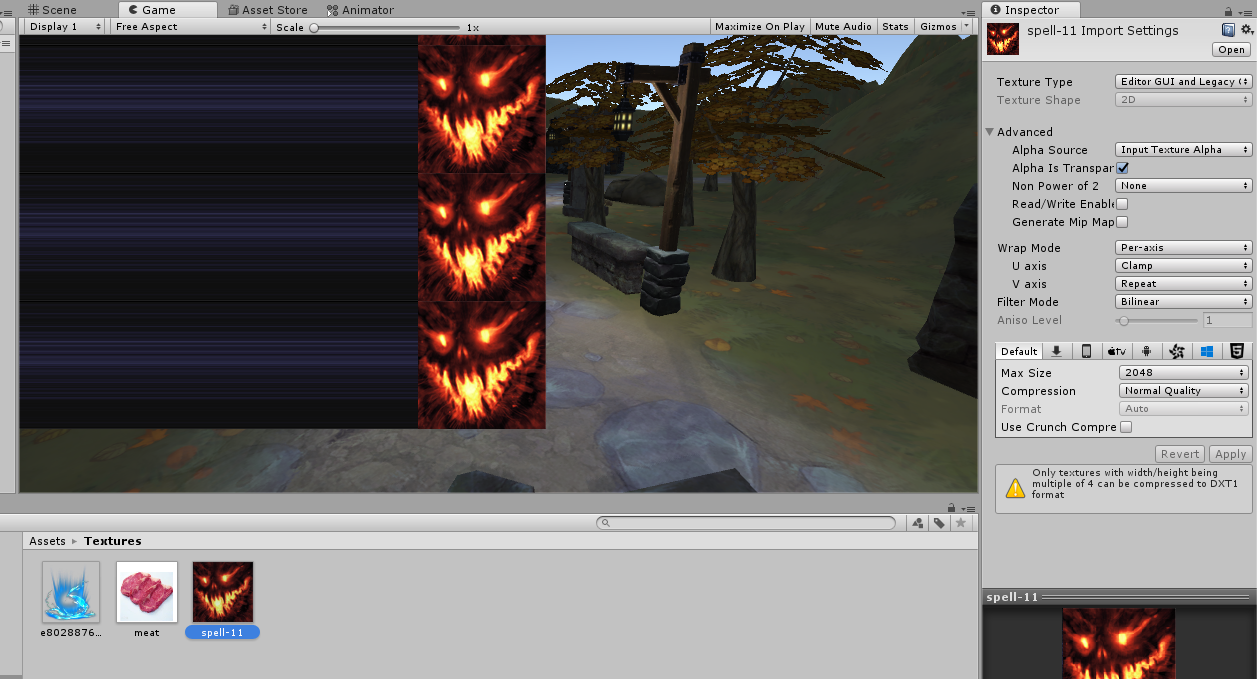Image resolution: width=1257 pixels, height=679 pixels.
Task: Toggle the Project panel lock icon
Action: pos(951,508)
